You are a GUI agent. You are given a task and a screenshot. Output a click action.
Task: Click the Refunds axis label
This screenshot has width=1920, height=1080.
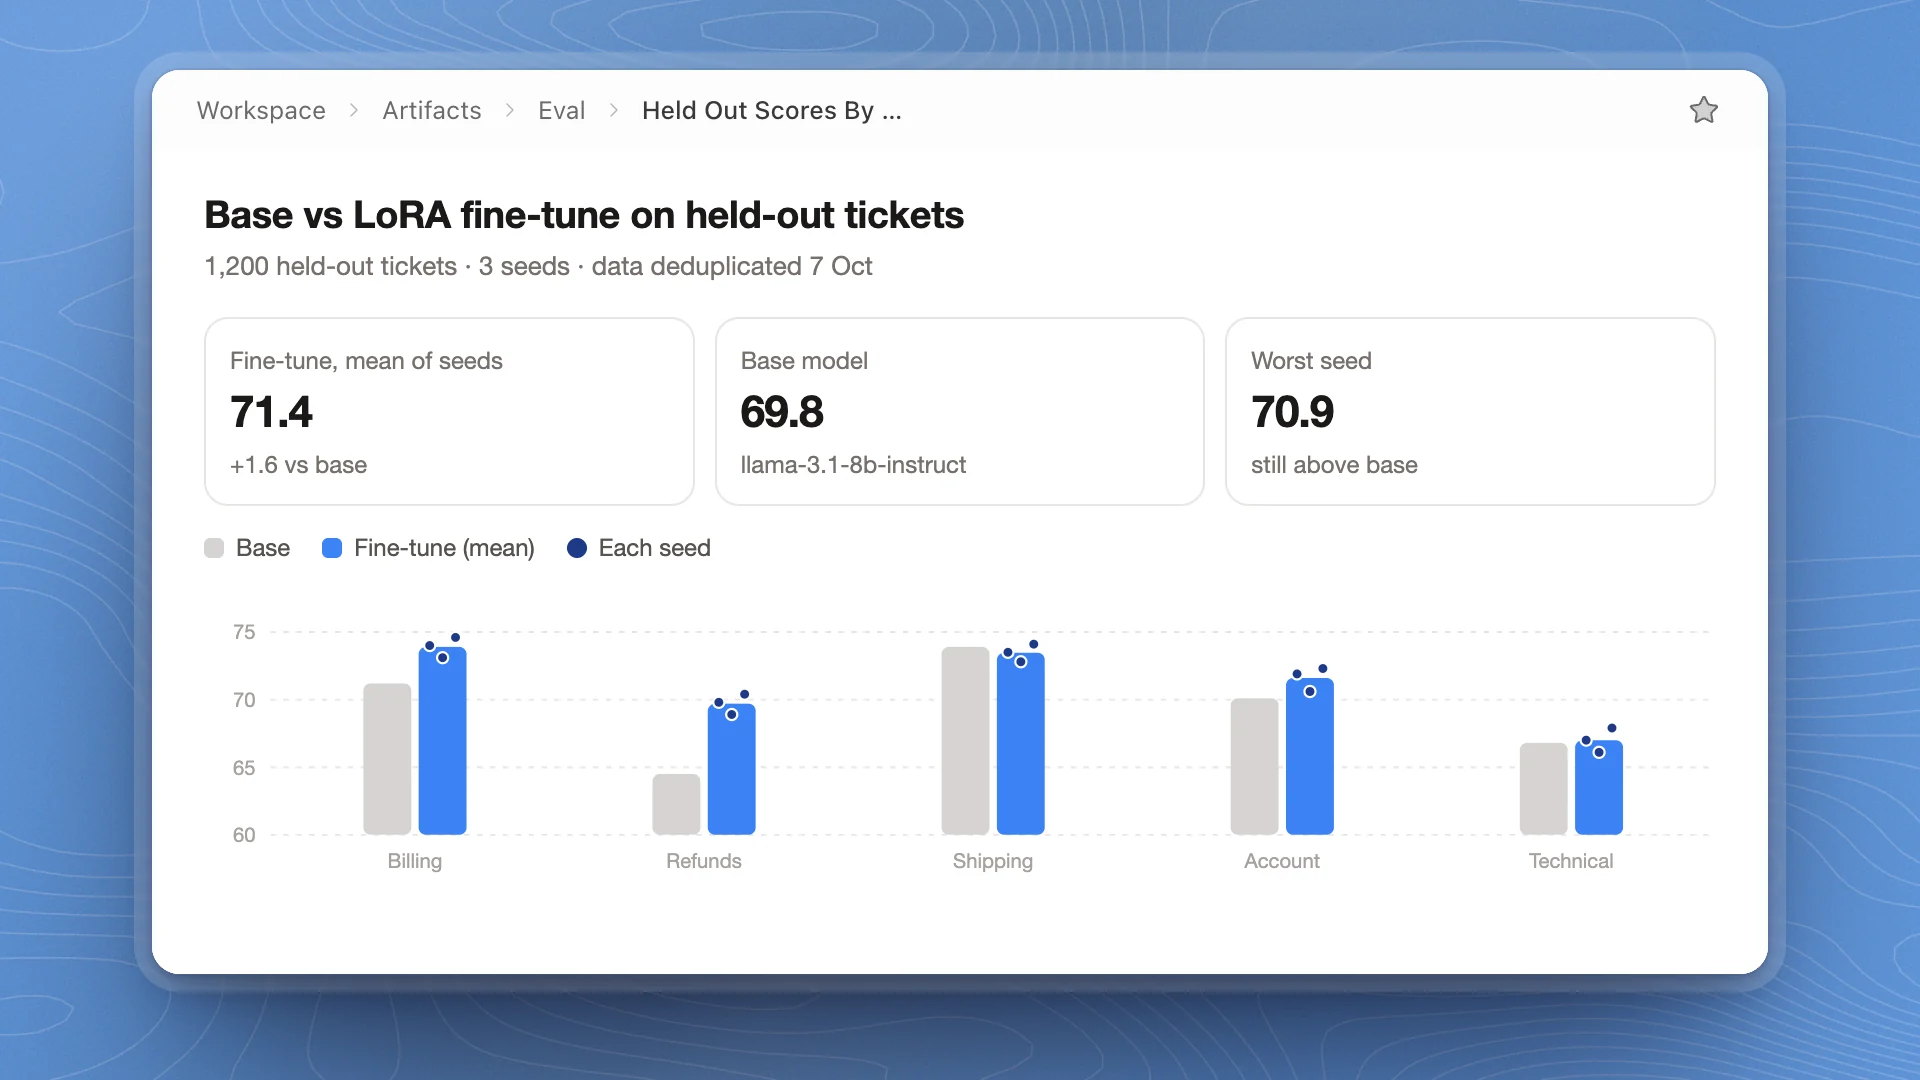pos(703,861)
